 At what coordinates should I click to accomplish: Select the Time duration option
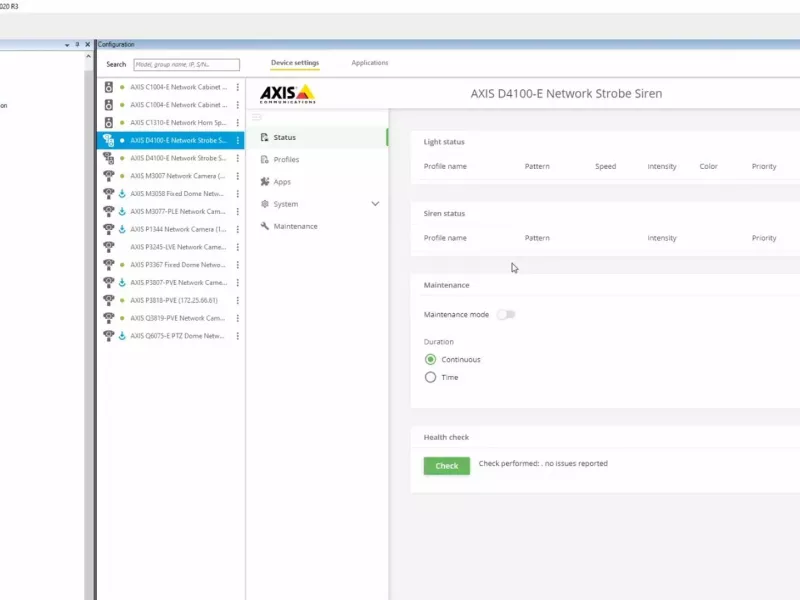[431, 377]
